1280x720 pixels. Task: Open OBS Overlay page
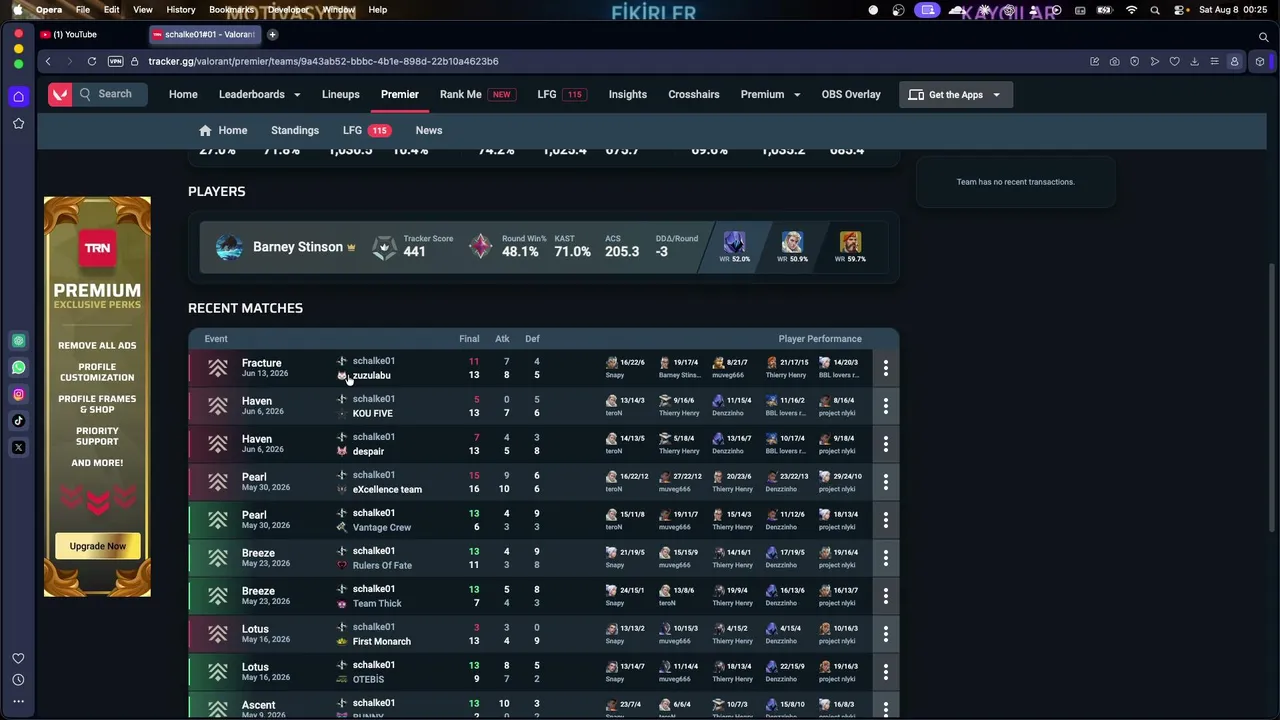pos(851,94)
